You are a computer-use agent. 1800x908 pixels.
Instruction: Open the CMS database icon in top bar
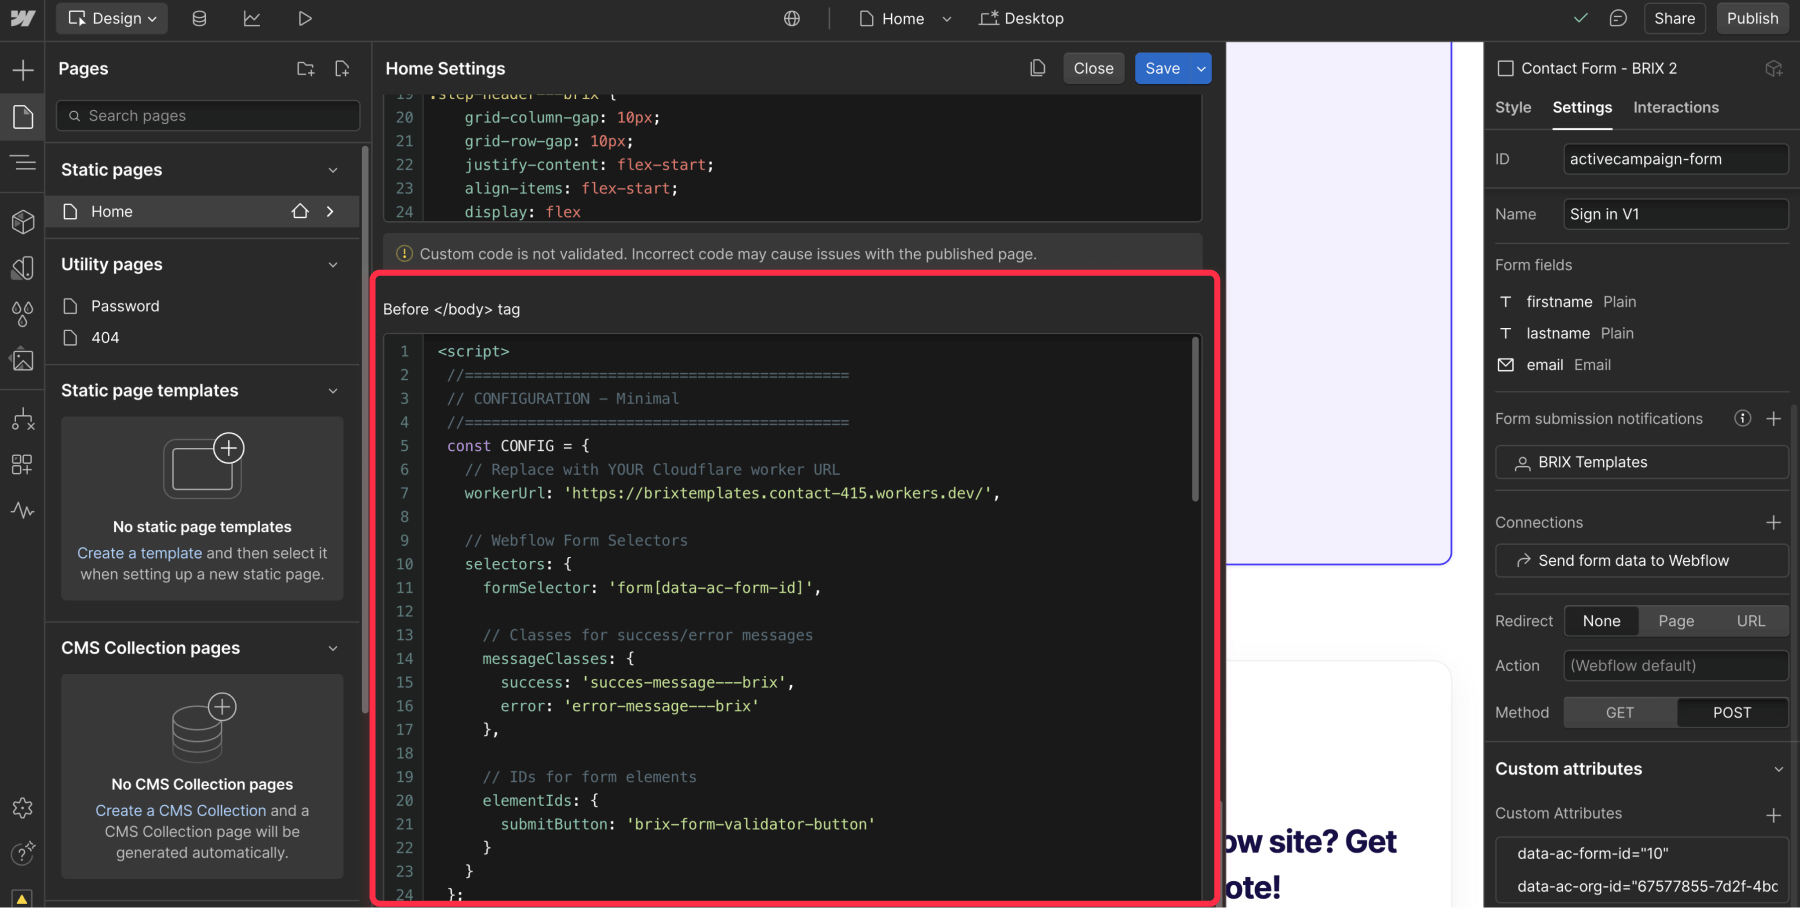click(199, 18)
